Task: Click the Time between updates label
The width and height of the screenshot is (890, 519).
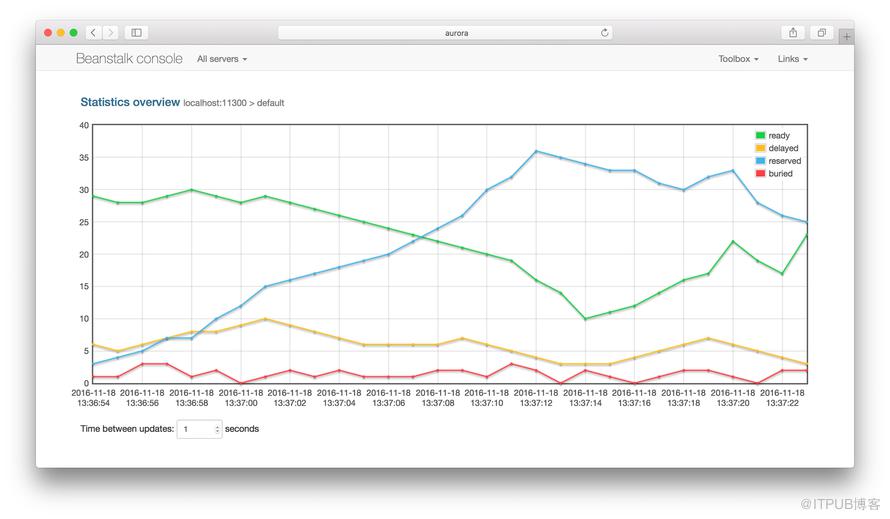Action: coord(127,429)
